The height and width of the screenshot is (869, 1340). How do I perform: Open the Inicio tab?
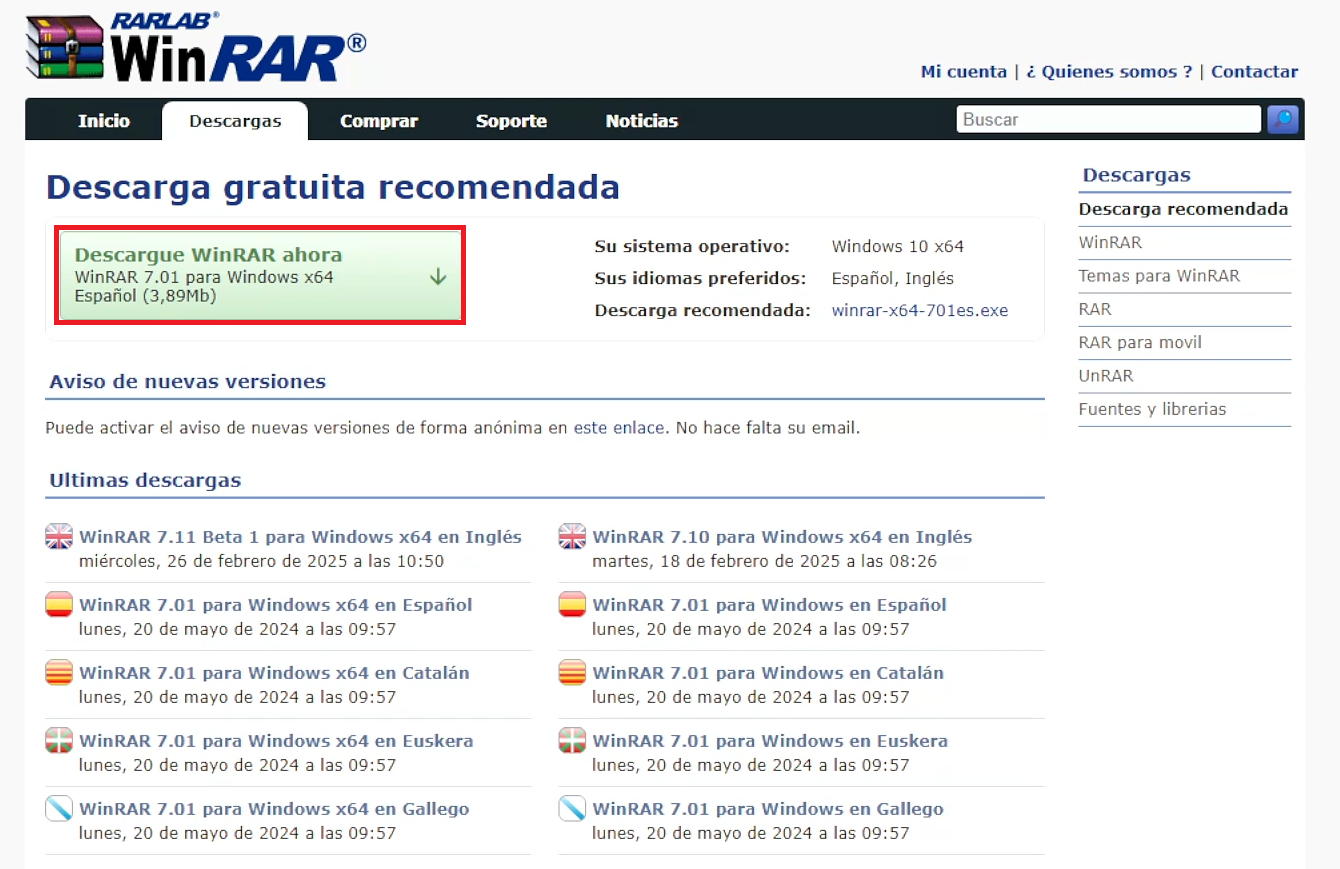pyautogui.click(x=104, y=120)
